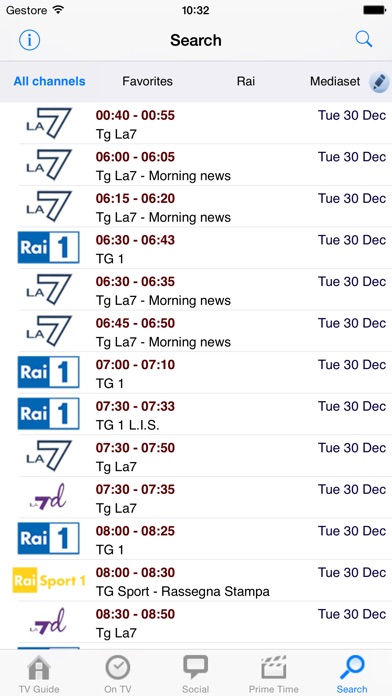This screenshot has width=392, height=696.
Task: Tap the pencil edit channels icon
Action: click(379, 82)
